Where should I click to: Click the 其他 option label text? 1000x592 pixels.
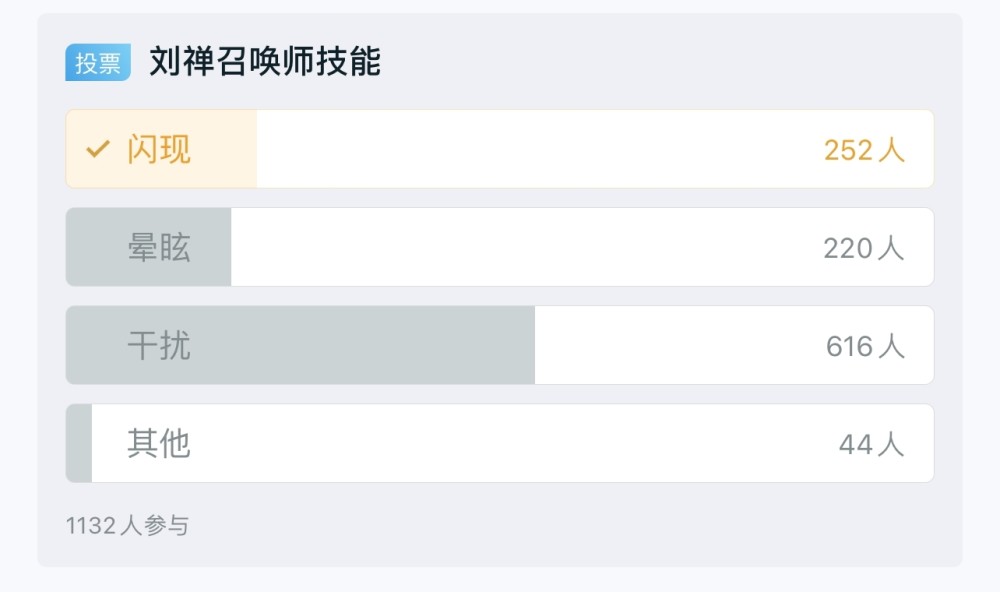(x=159, y=444)
